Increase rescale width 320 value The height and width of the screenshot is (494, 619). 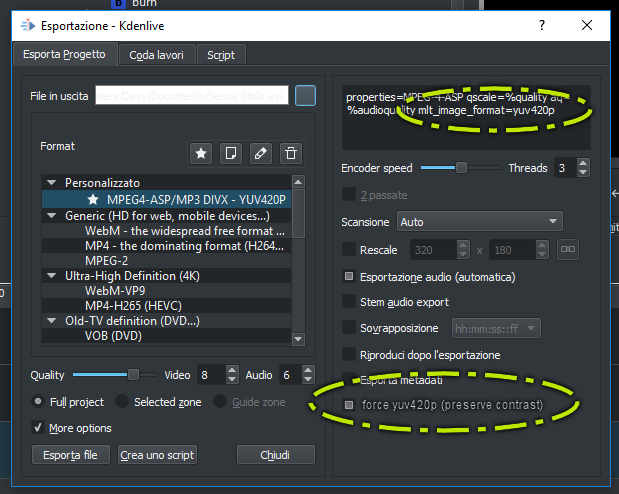[x=463, y=245]
